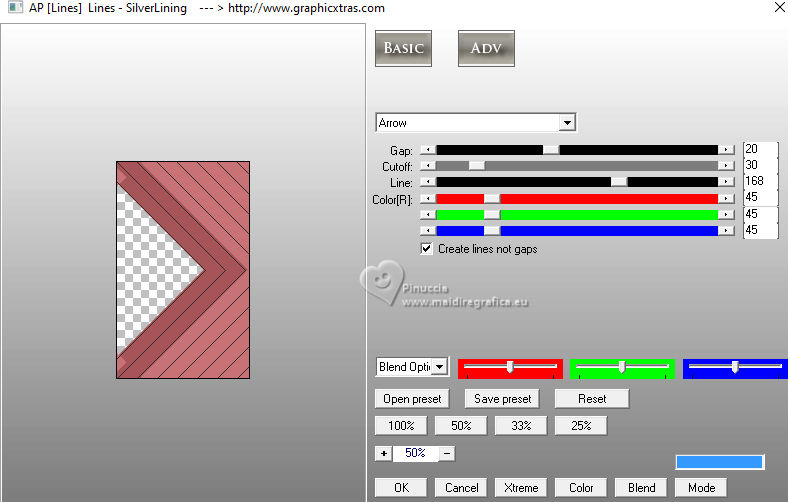
Task: Switch to the Basic tab
Action: tap(403, 48)
